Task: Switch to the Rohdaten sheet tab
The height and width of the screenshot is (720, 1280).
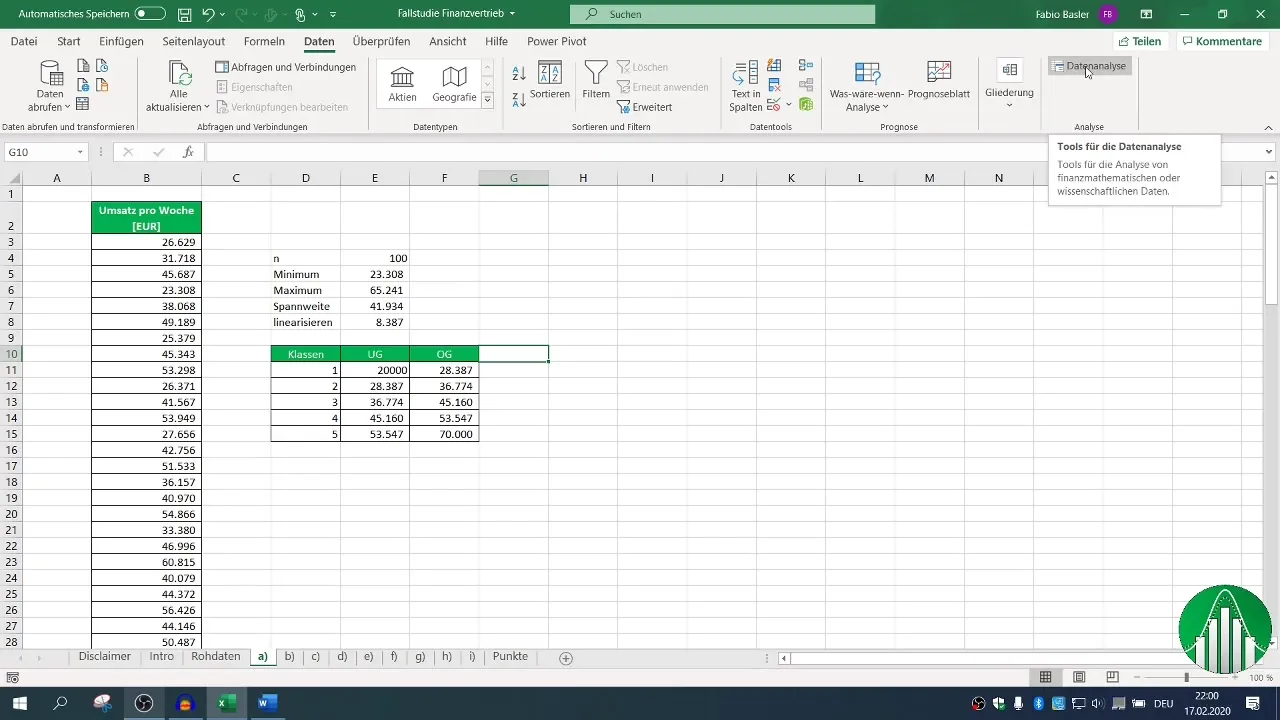Action: coord(216,657)
